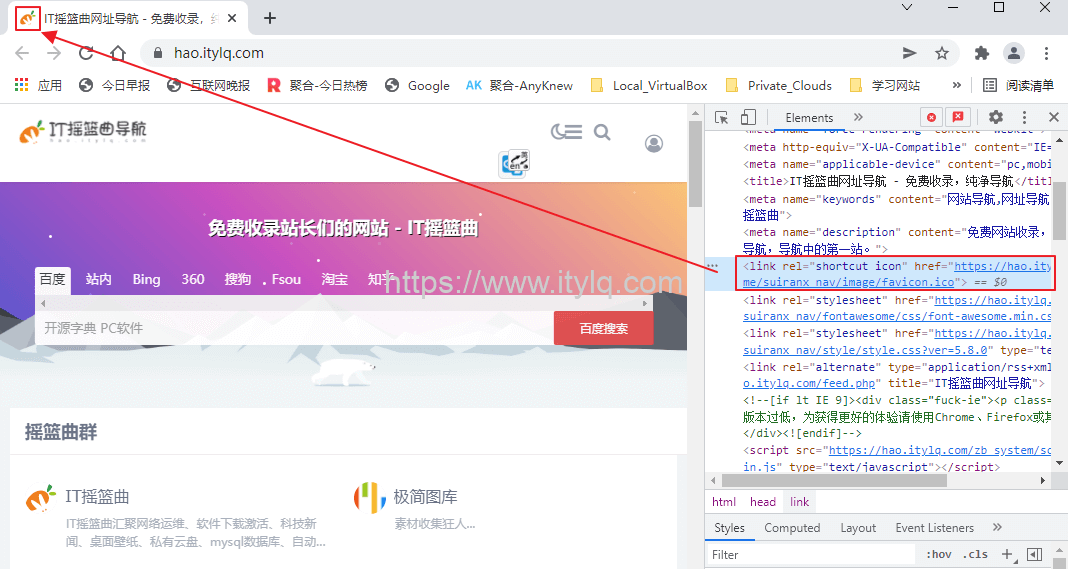
Task: Open the style.css?ver=5.8.0 link
Action: tap(865, 350)
